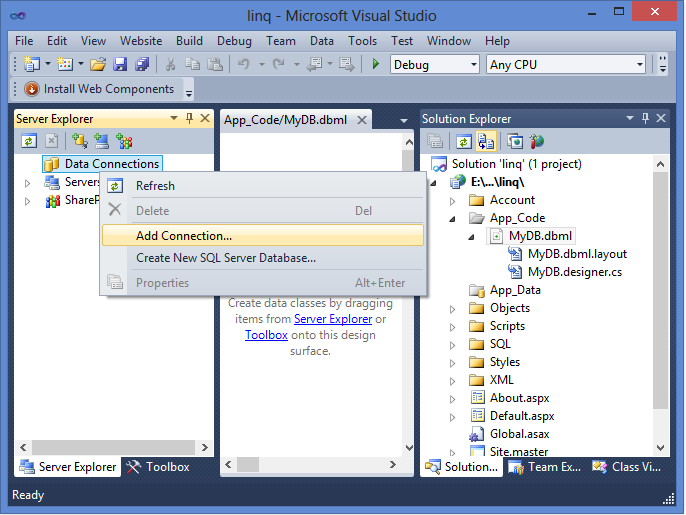Click Solution Explorer Properties icon
Screen dimensions: 686x515
pyautogui.click(x=435, y=141)
